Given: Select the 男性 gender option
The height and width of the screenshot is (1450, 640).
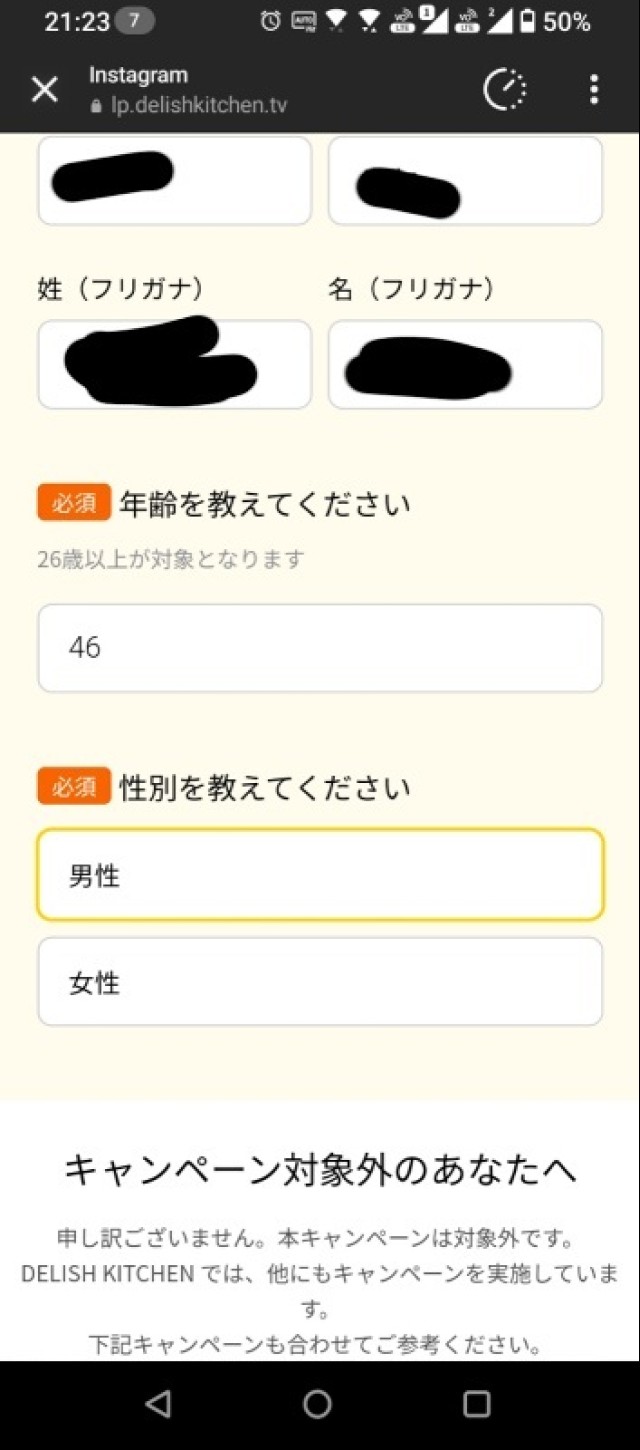Looking at the screenshot, I should [320, 875].
